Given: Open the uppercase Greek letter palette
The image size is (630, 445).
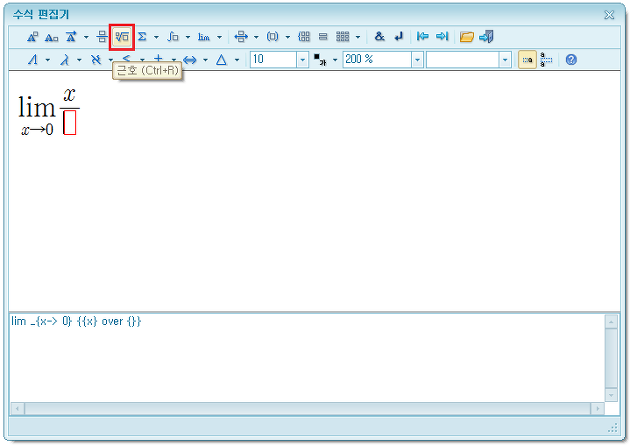Looking at the screenshot, I should point(33,60).
